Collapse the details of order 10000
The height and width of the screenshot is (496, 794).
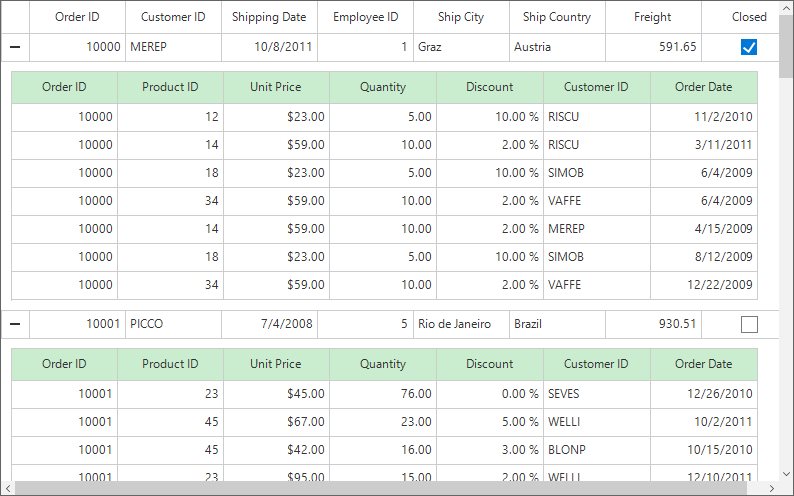[x=14, y=47]
